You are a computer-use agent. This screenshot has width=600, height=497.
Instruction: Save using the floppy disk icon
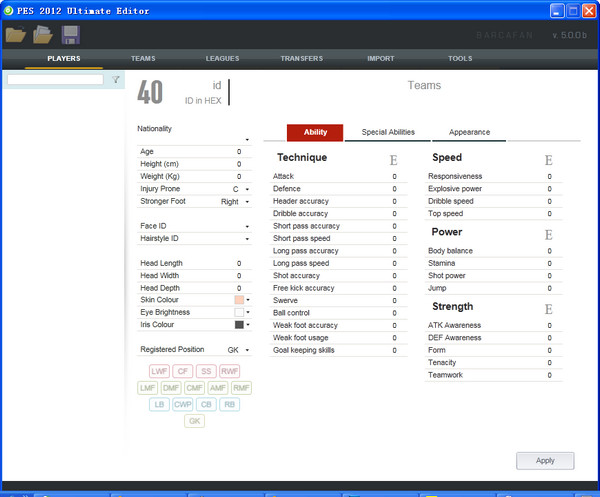coord(71,35)
